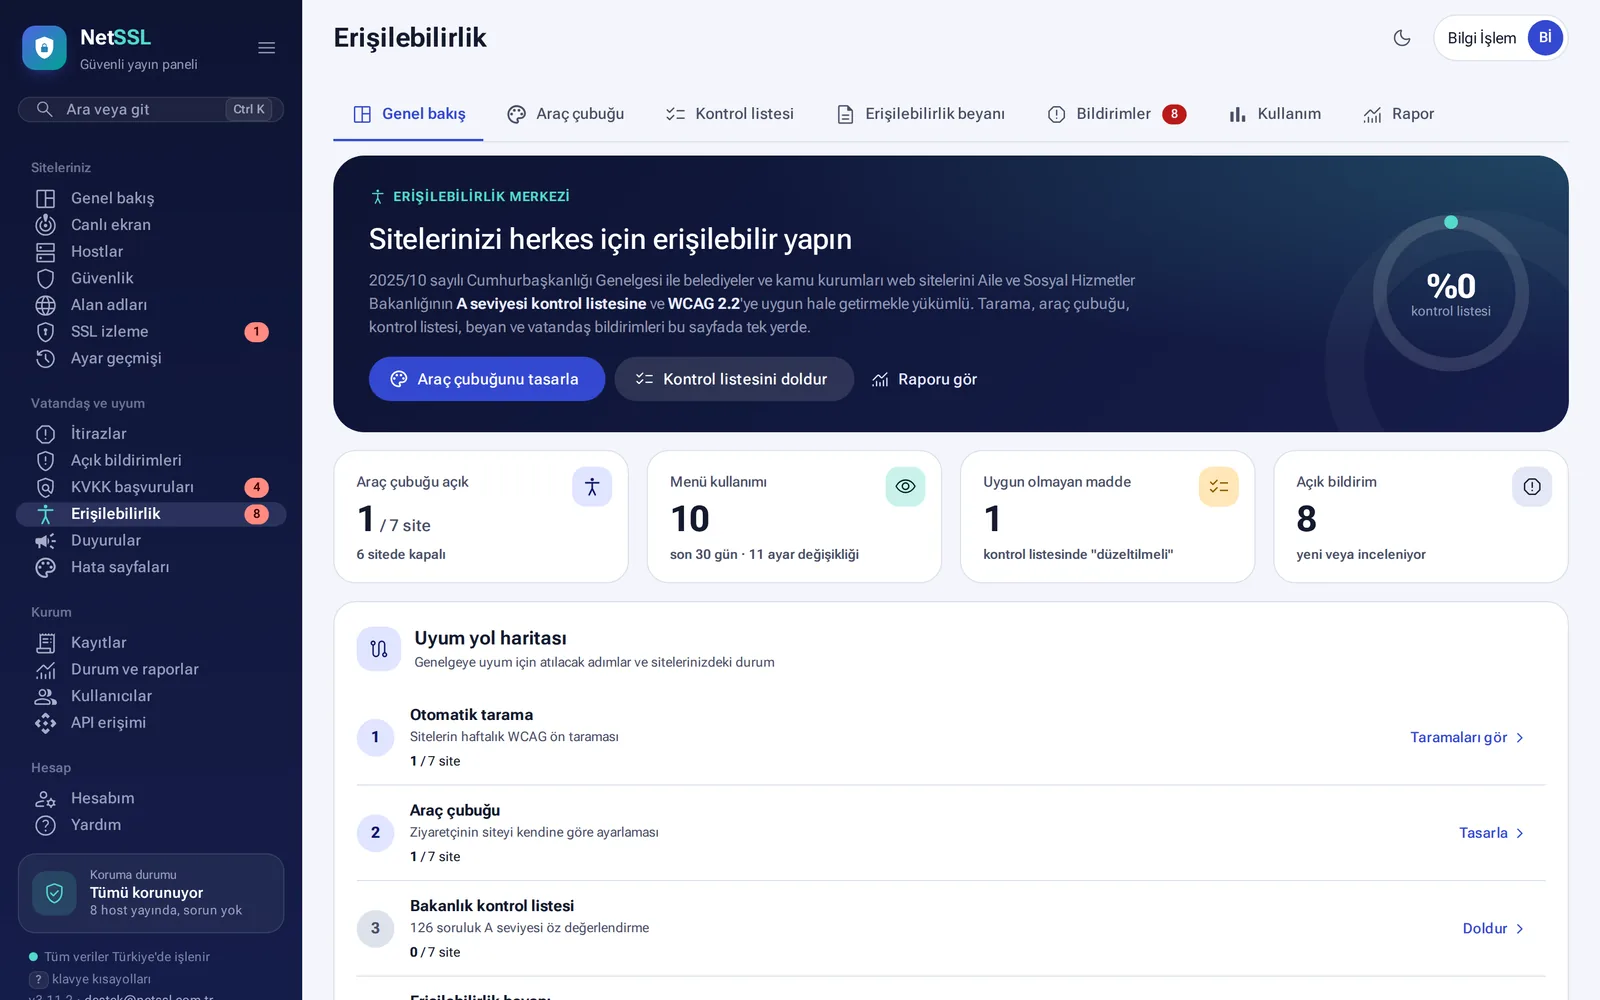This screenshot has height=1000, width=1600.
Task: Open Duyurular in sidebar
Action: (151, 540)
